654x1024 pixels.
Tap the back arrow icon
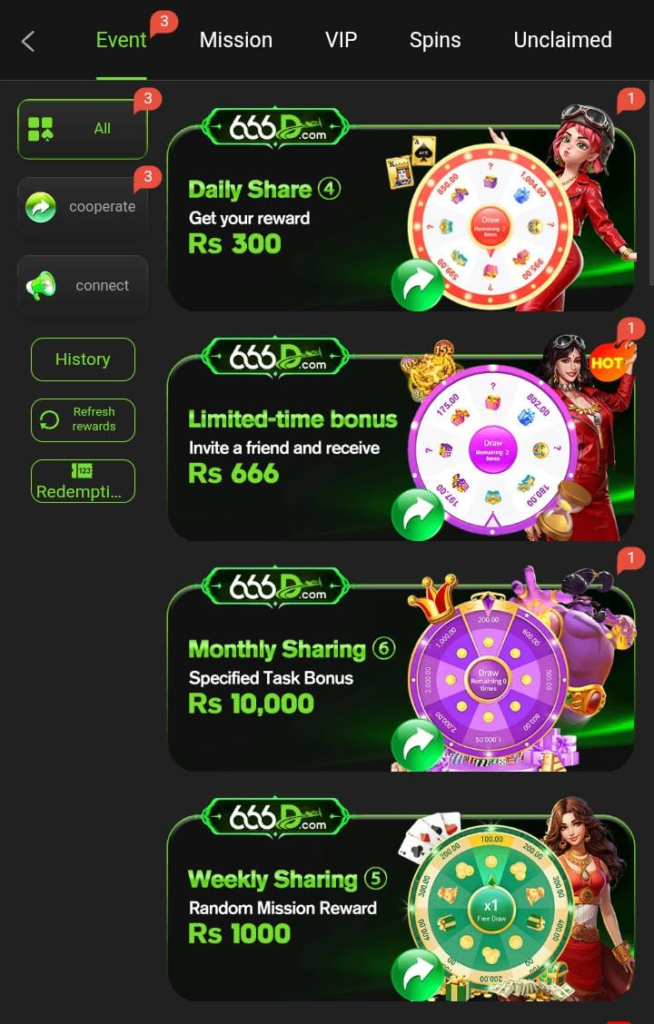pyautogui.click(x=27, y=42)
